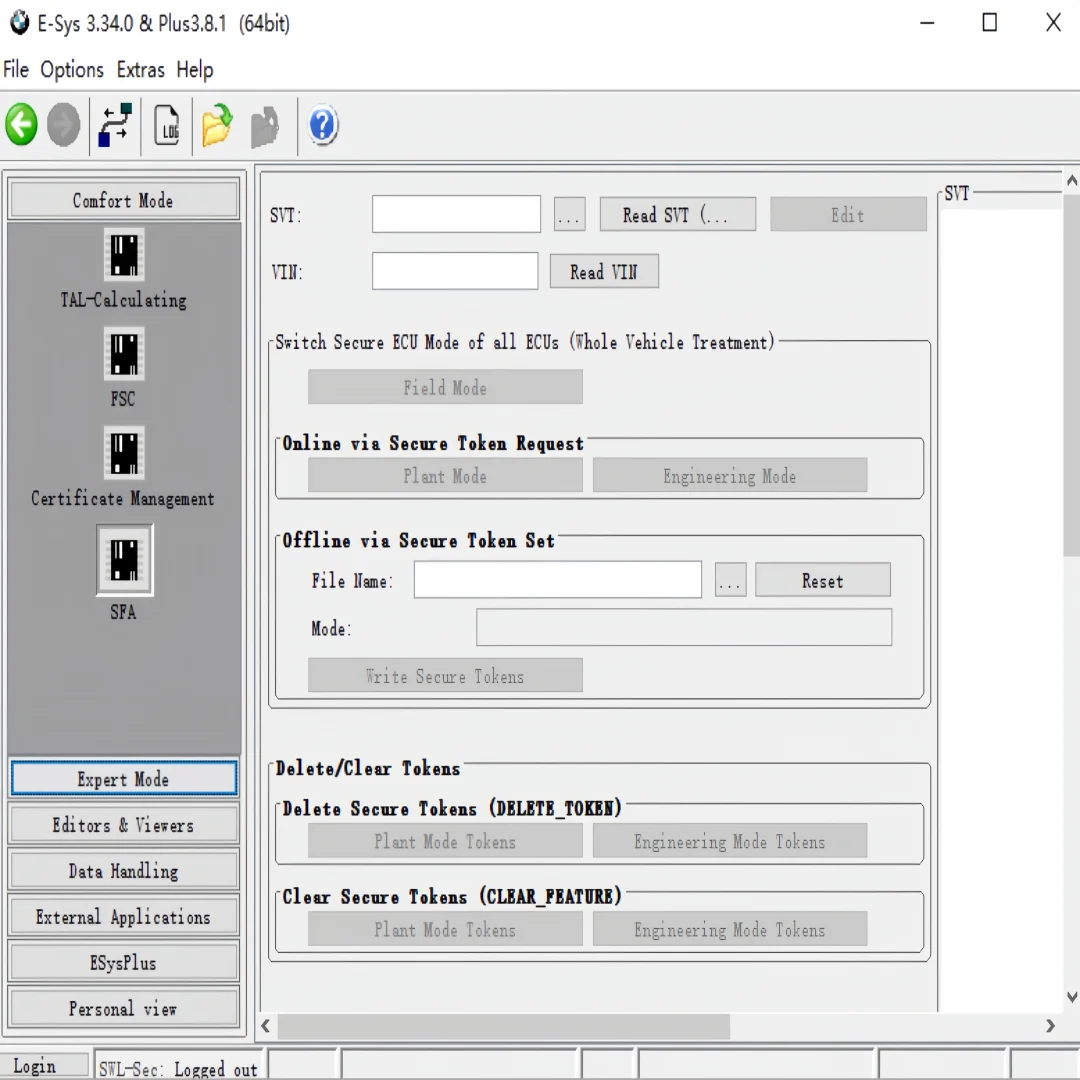
Task: Open the Certificate Management module icon
Action: [x=124, y=452]
